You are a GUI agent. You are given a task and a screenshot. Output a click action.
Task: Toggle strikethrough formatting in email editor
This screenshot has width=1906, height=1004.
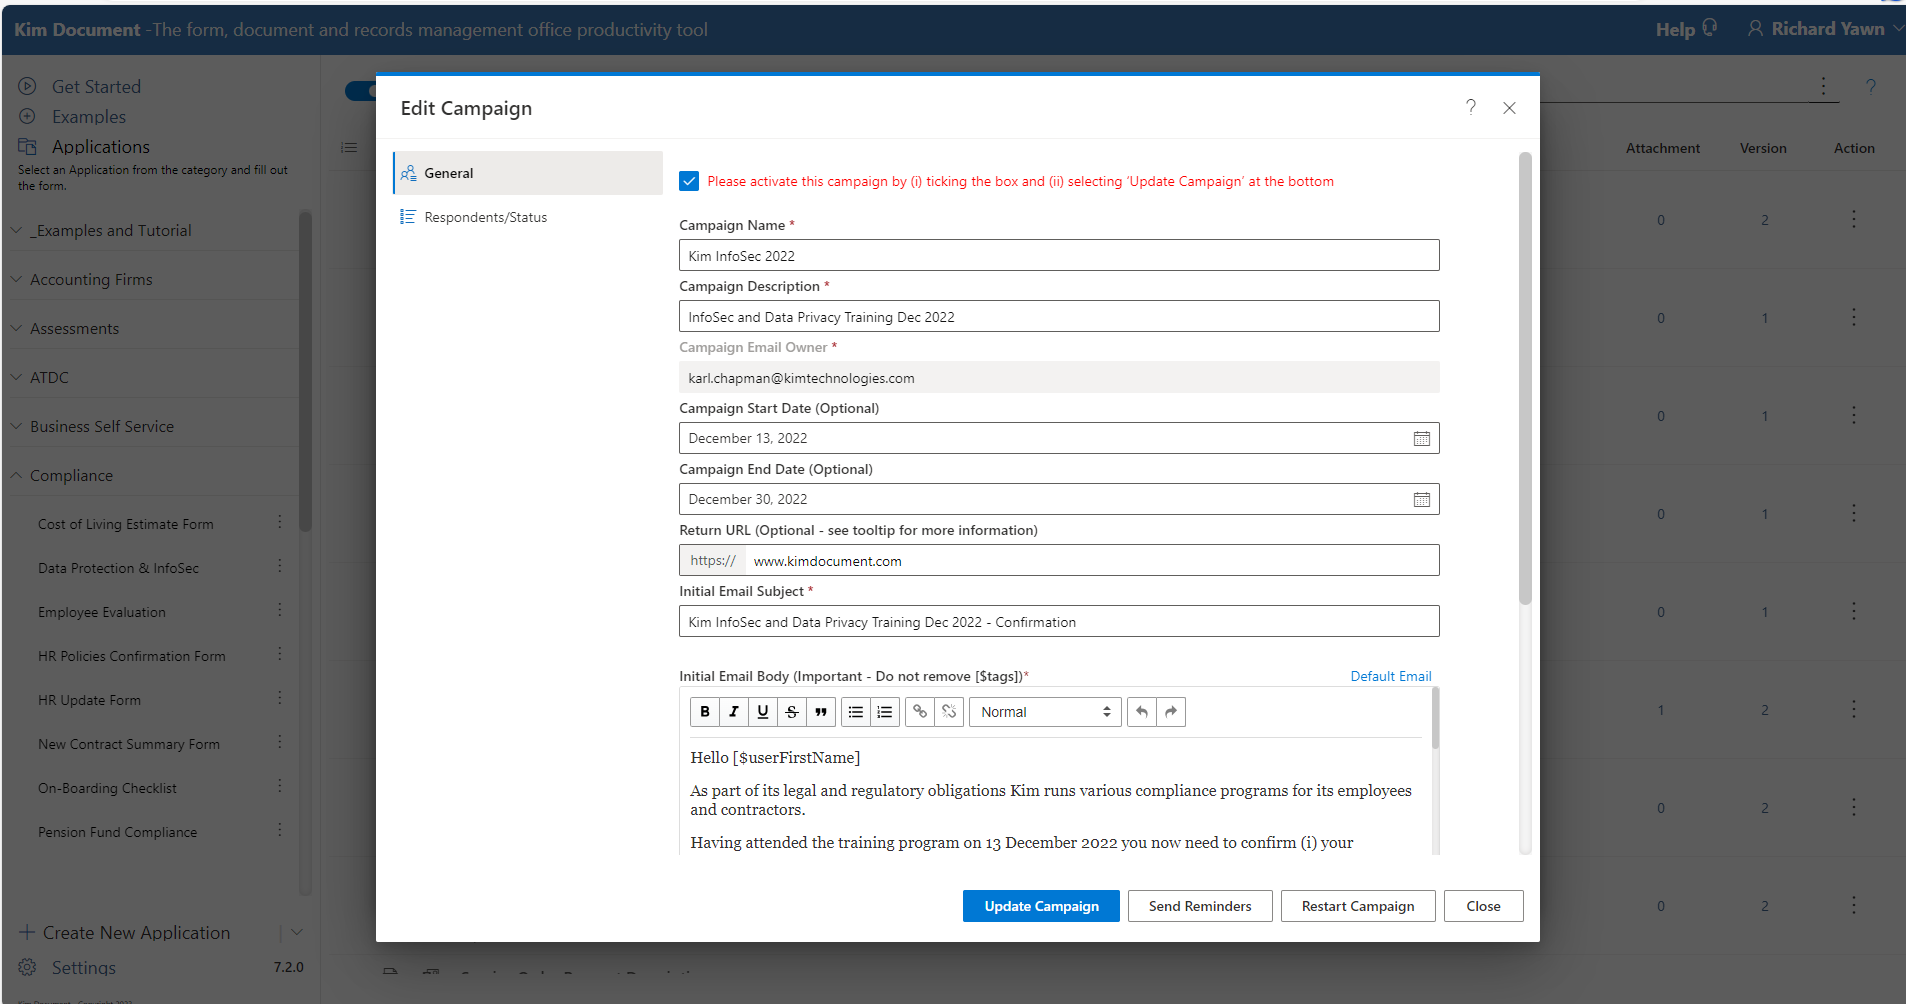[x=792, y=712]
